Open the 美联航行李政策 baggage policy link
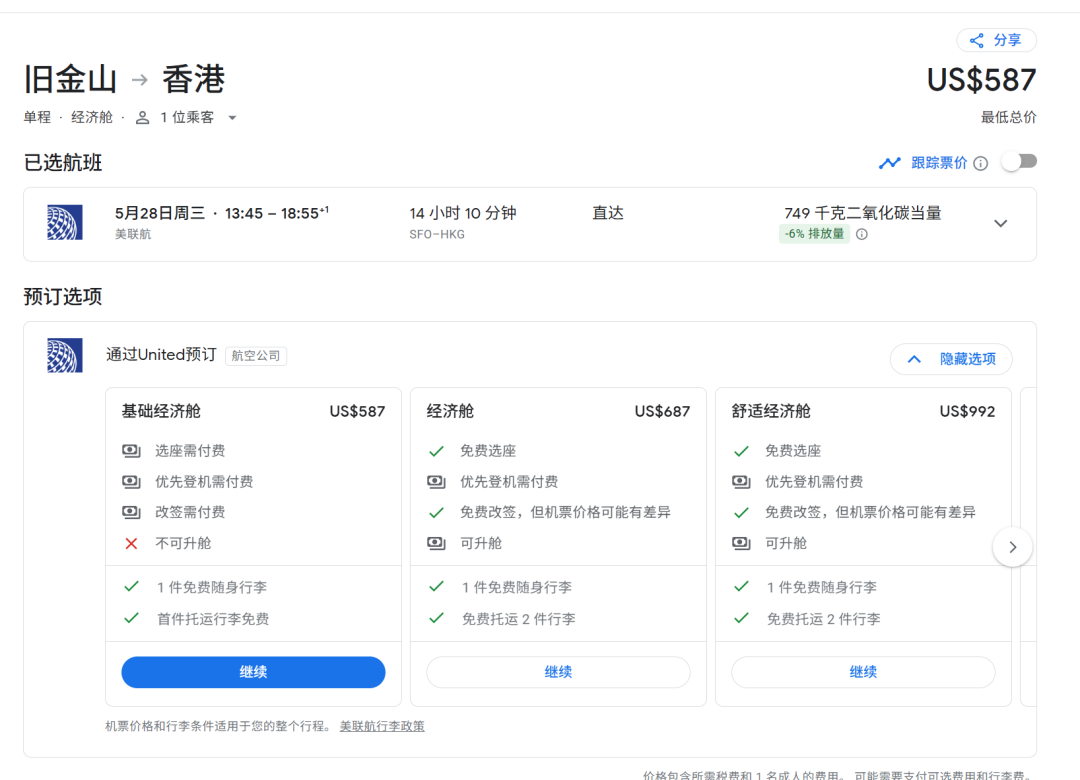This screenshot has height=780, width=1080. [382, 726]
